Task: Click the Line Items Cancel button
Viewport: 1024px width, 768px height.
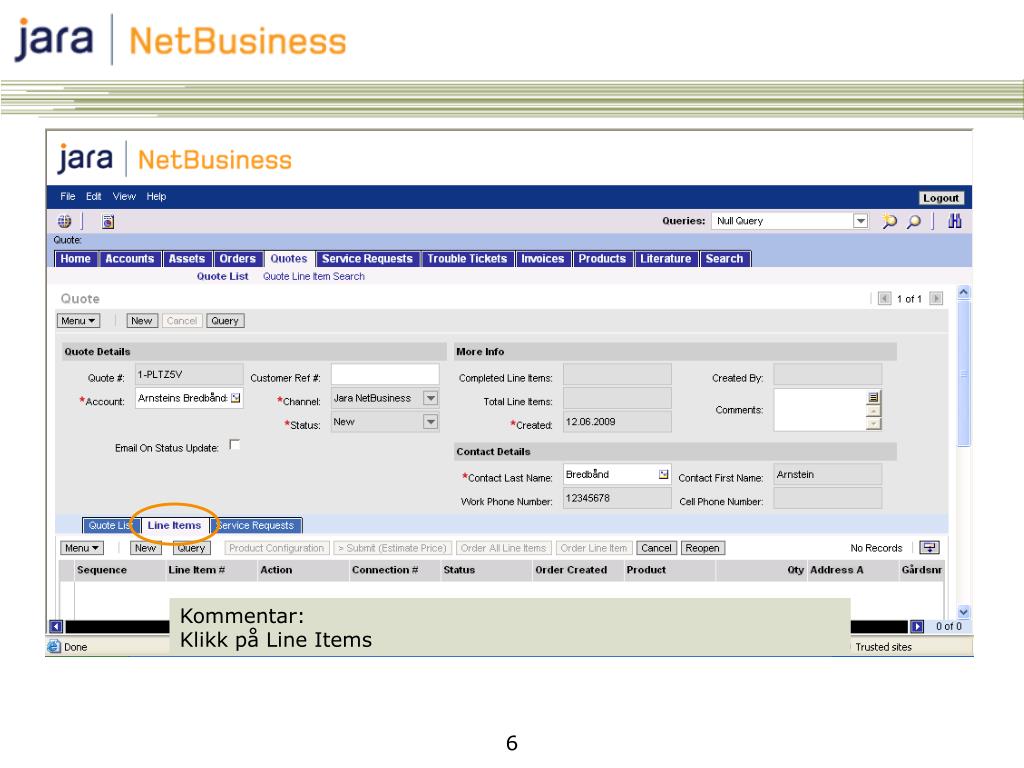Action: coord(656,548)
